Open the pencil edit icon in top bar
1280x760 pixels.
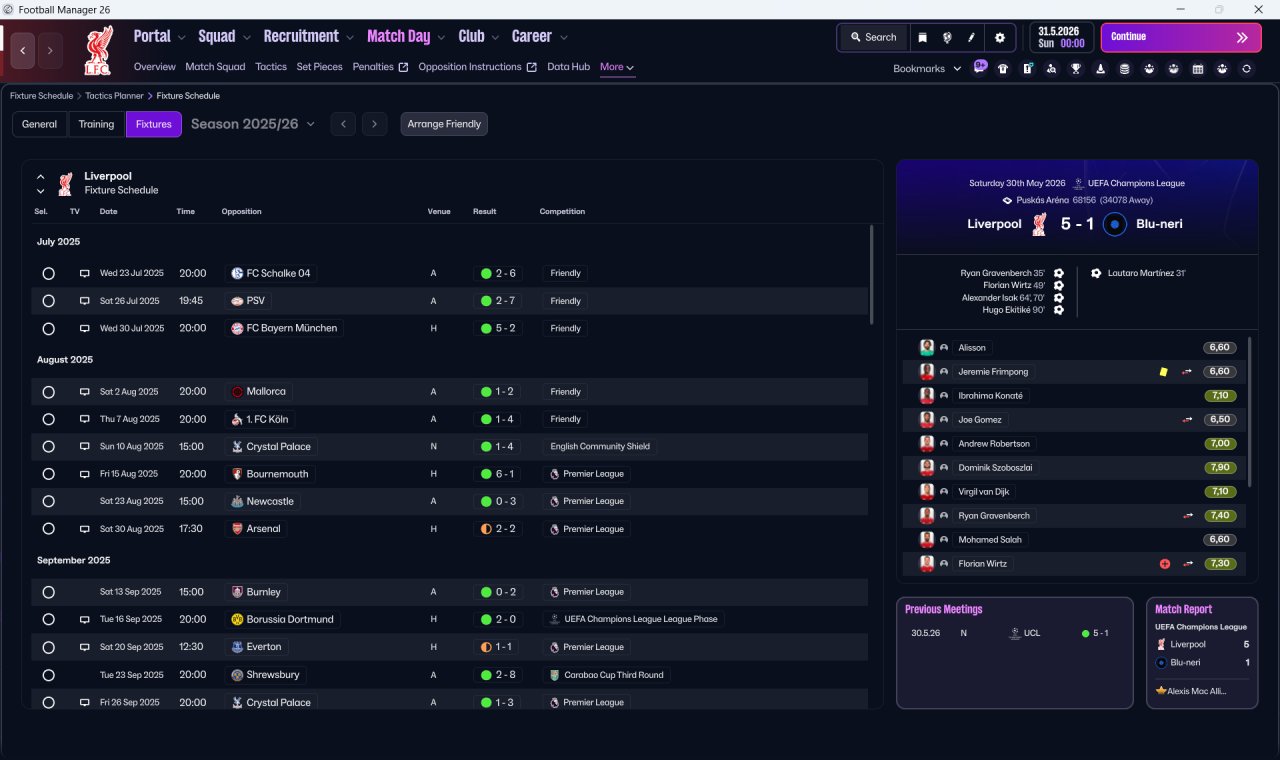971,37
